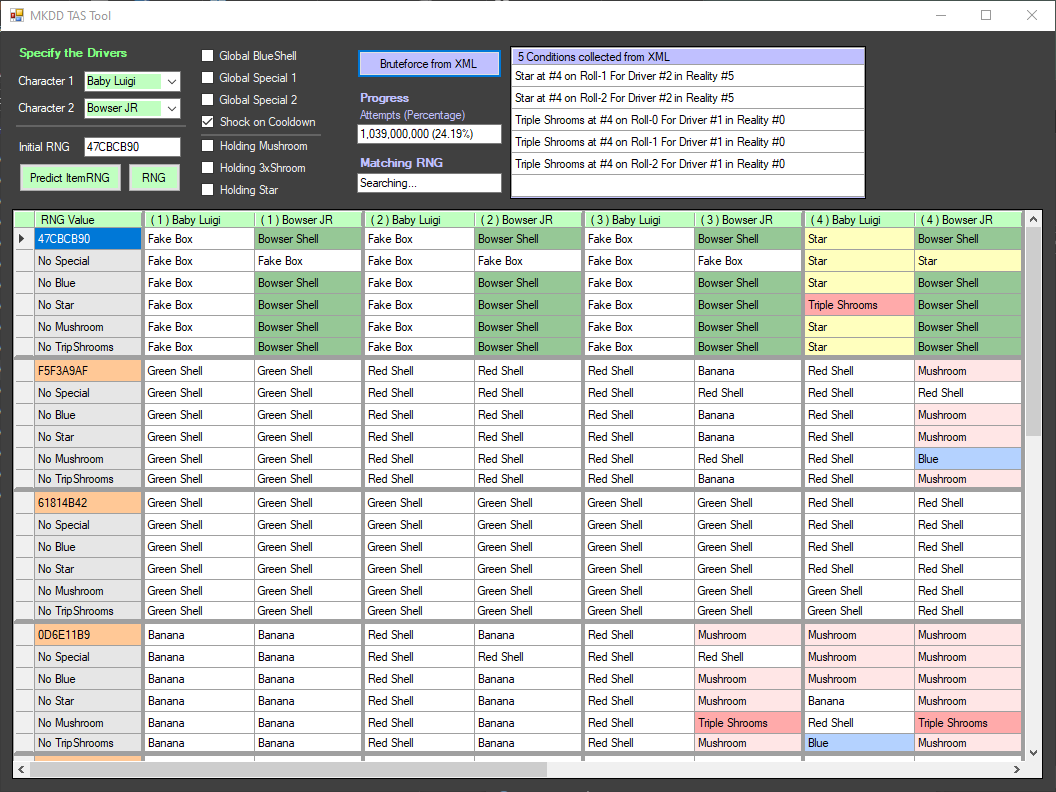The height and width of the screenshot is (792, 1056).
Task: Maximize the MKDD TAS Tool window
Action: 986,15
